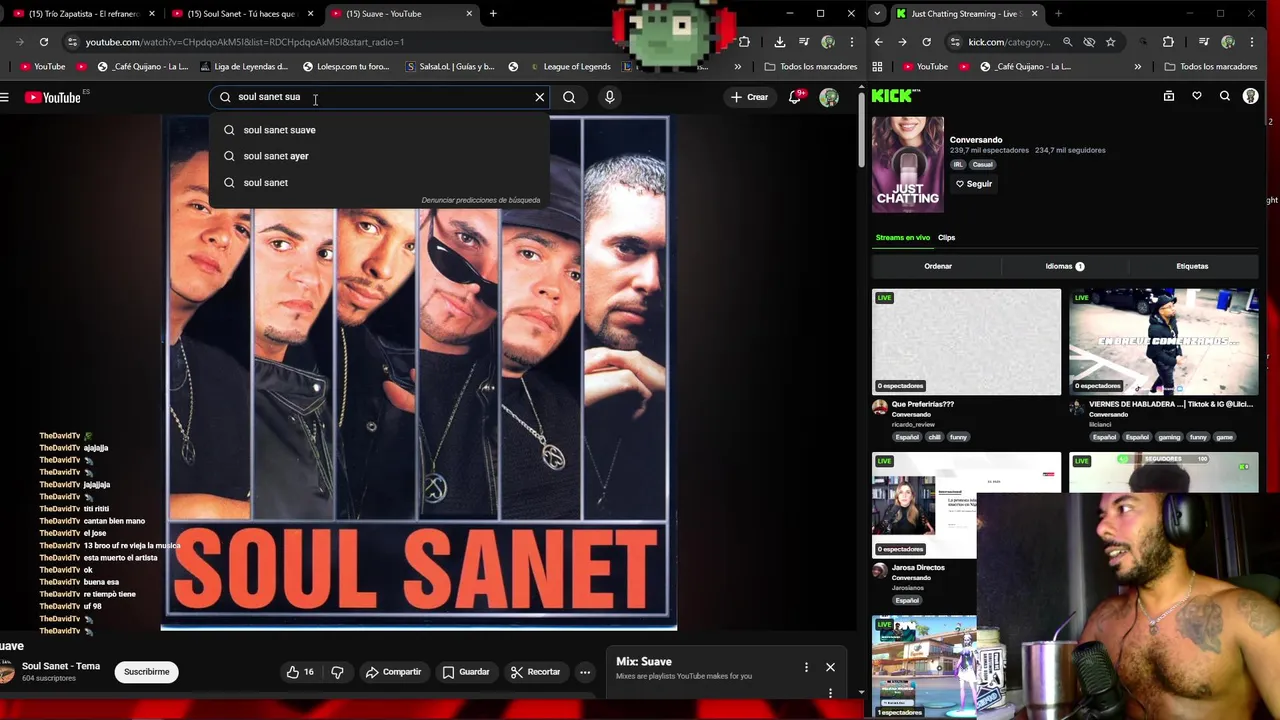Select the Streams en vivo tab
Image resolution: width=1280 pixels, height=720 pixels.
coord(903,238)
